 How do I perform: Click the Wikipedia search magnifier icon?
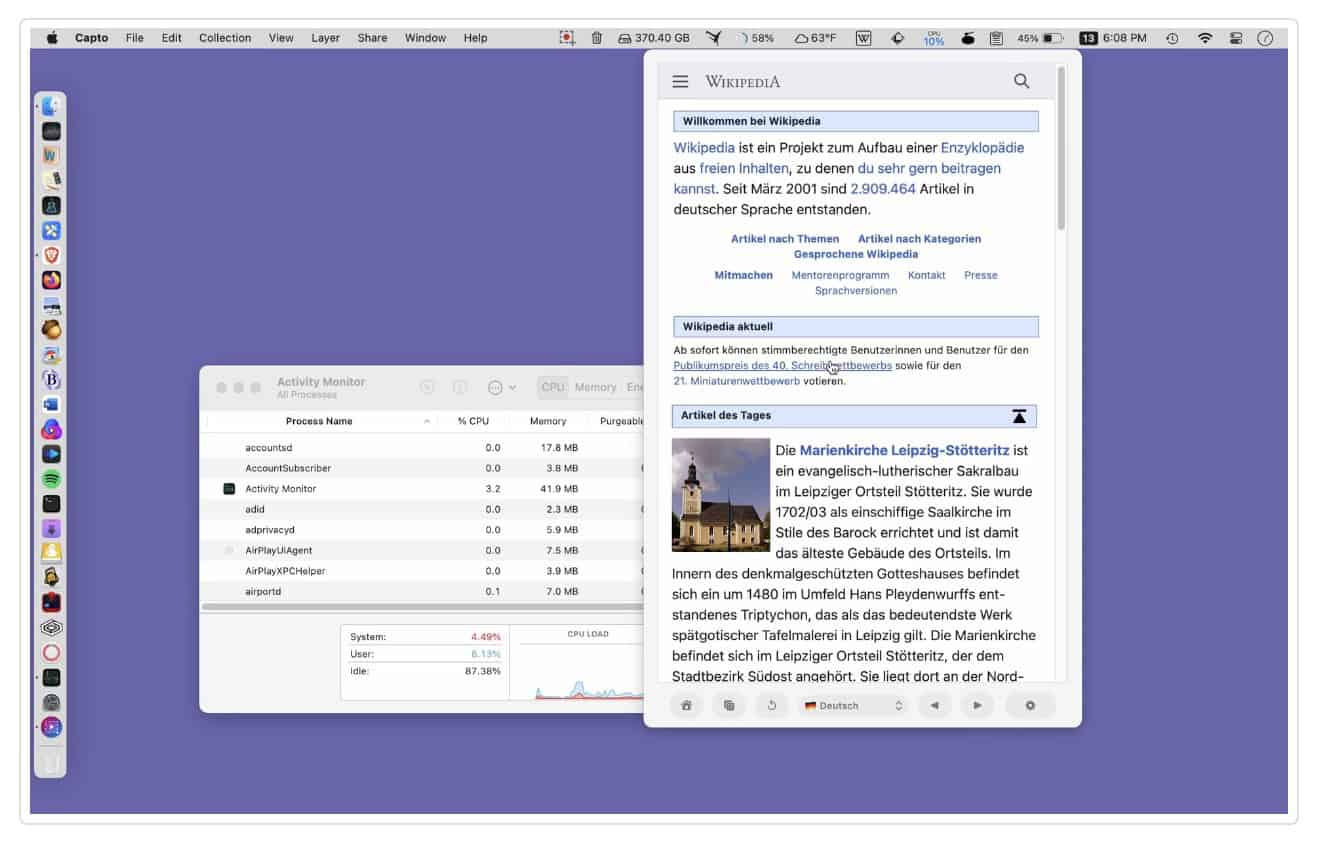(x=1021, y=81)
